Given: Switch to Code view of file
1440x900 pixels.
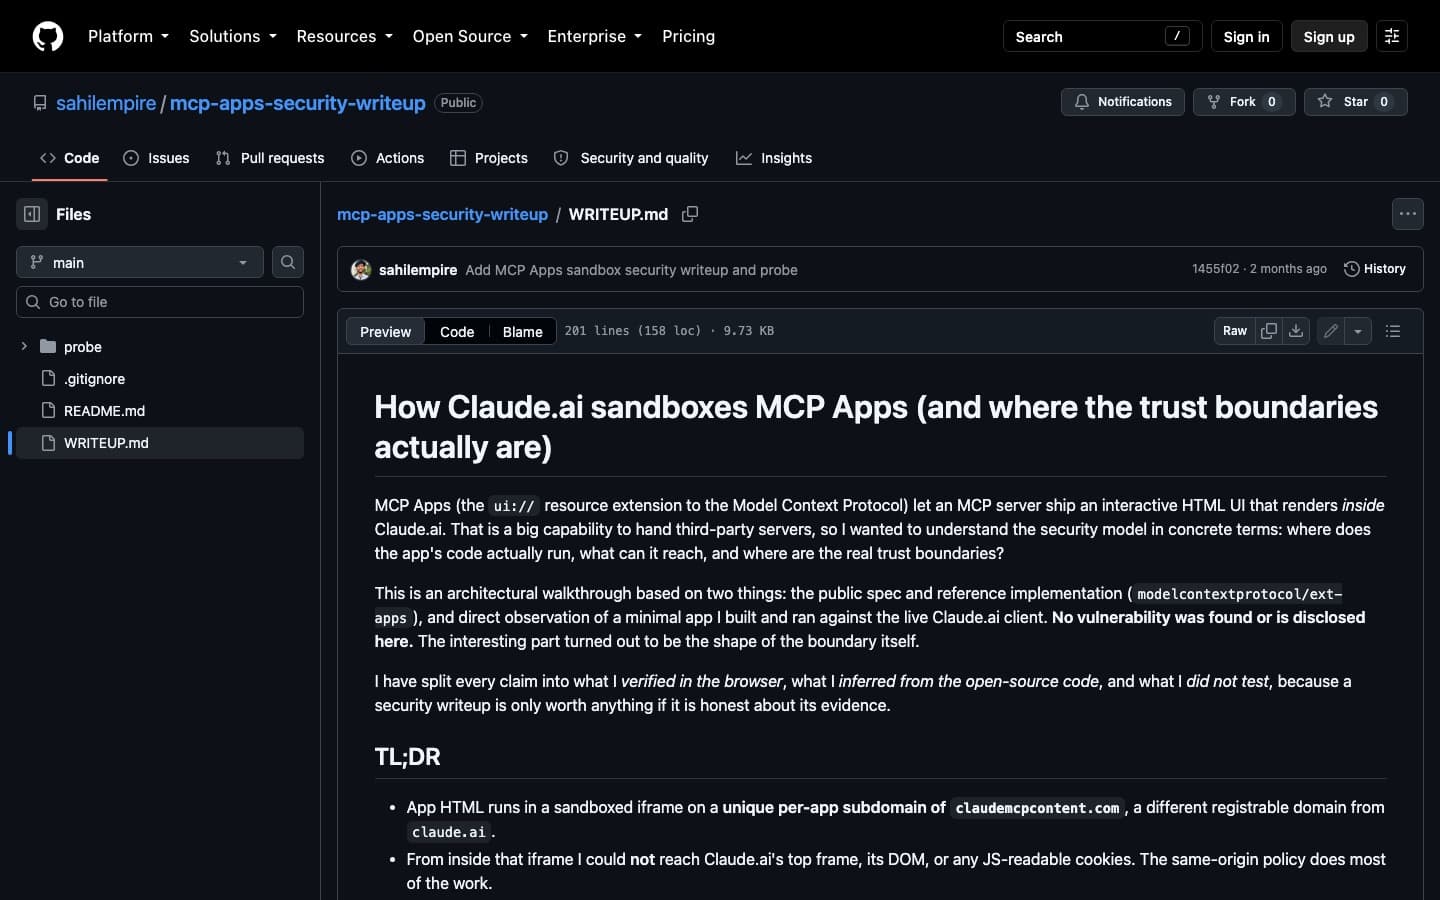Looking at the screenshot, I should 457,332.
